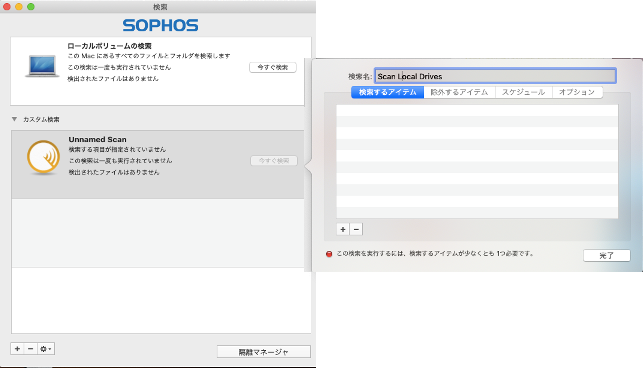The height and width of the screenshot is (368, 643).
Task: Close the 検索 window
Action: point(7,7)
